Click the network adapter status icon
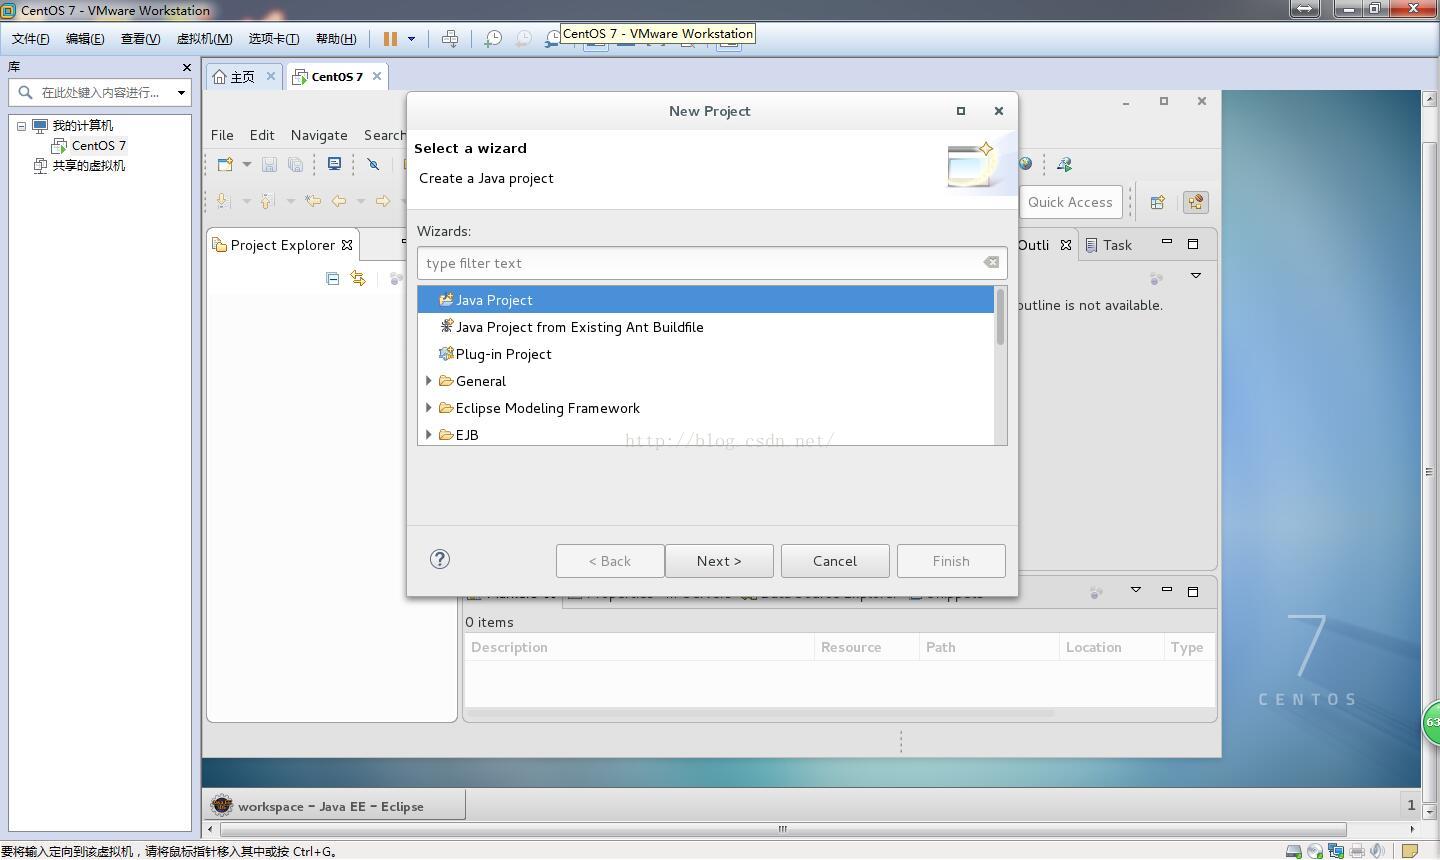This screenshot has width=1440, height=860. point(1336,851)
